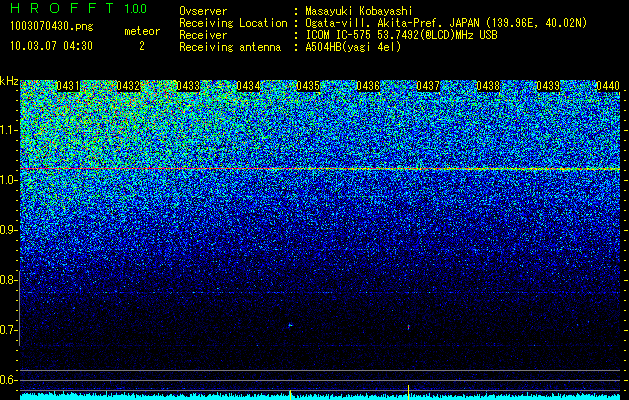Click the 0436 time marker
The height and width of the screenshot is (400, 629).
click(368, 86)
